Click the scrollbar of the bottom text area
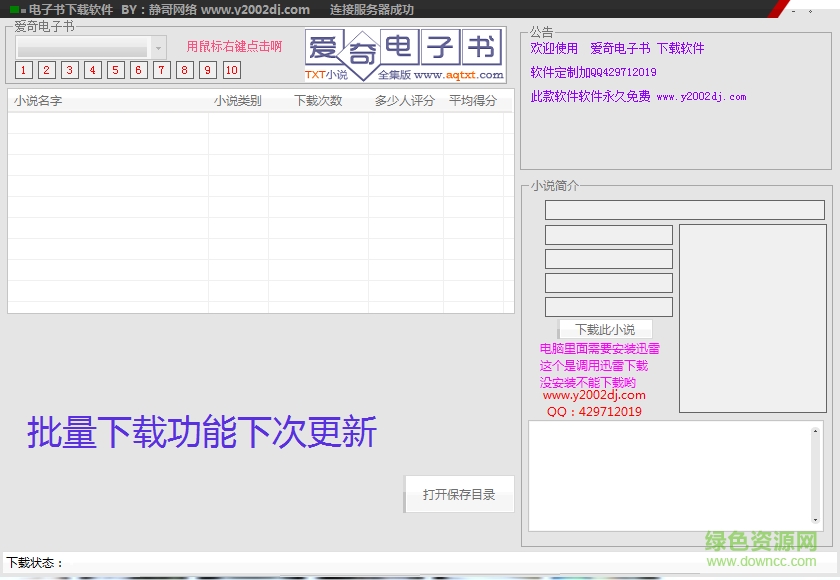The width and height of the screenshot is (840, 580). pyautogui.click(x=817, y=475)
